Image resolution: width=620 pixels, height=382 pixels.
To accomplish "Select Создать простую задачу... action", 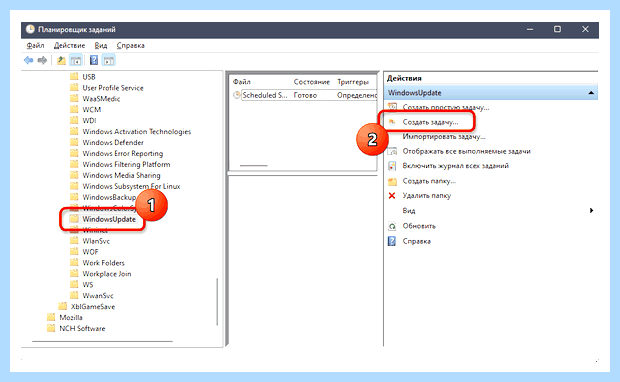I will [x=446, y=107].
